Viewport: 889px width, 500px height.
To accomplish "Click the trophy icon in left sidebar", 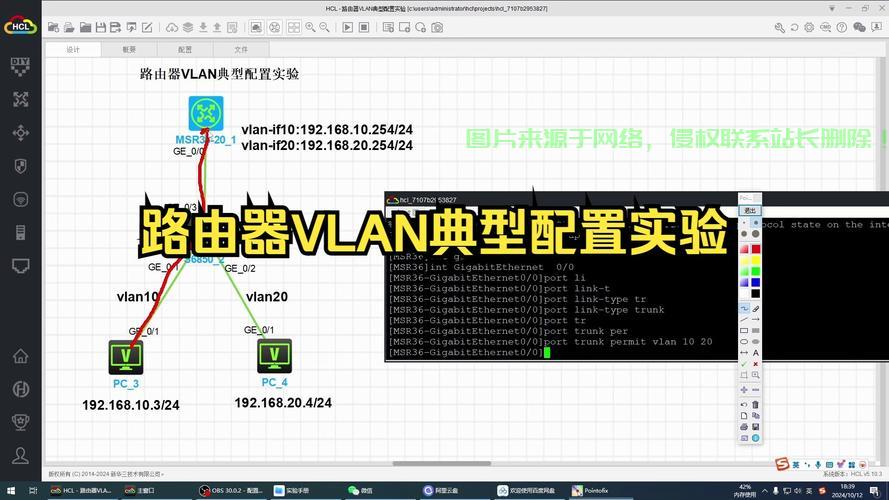I will [x=20, y=422].
